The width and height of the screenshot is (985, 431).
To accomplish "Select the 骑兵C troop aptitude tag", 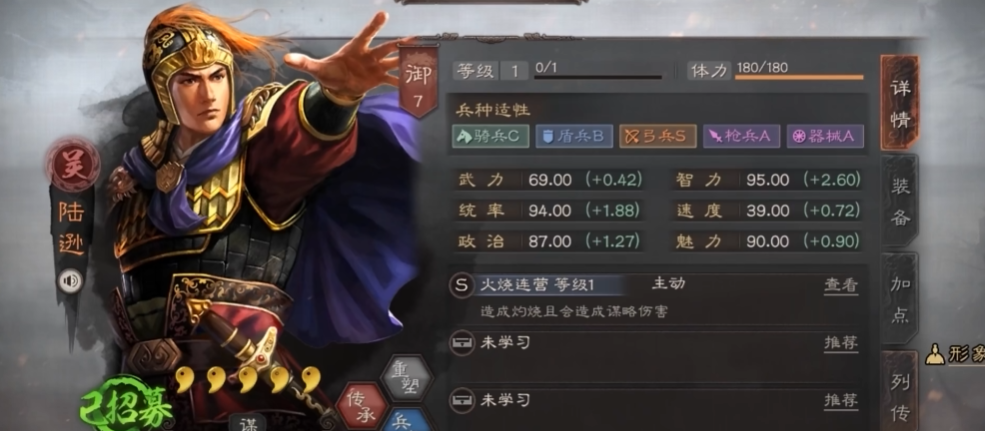I will [490, 136].
